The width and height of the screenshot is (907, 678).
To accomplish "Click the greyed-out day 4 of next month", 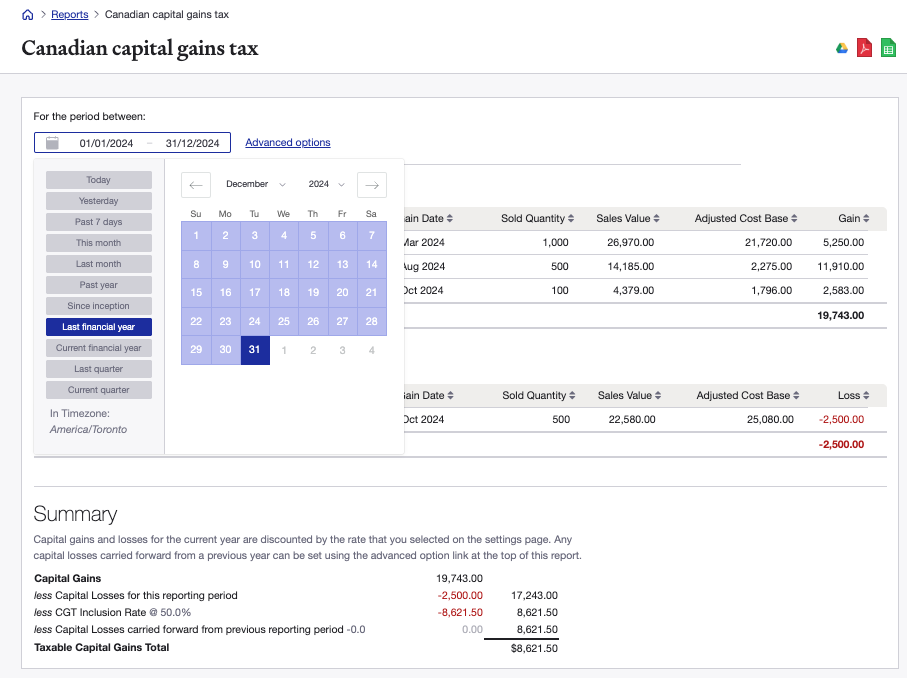I will [372, 350].
